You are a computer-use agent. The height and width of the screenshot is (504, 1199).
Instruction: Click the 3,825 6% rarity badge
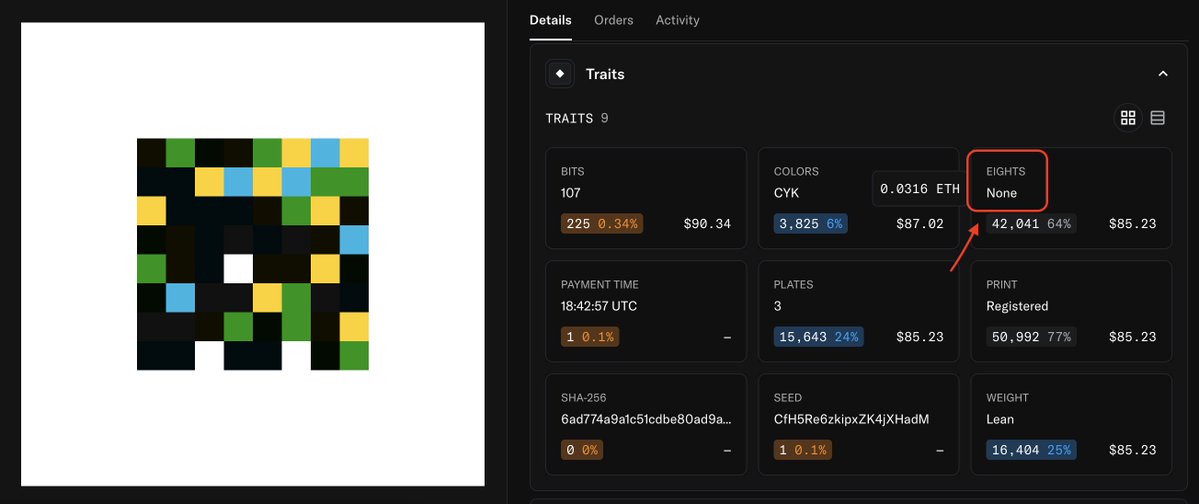click(811, 224)
